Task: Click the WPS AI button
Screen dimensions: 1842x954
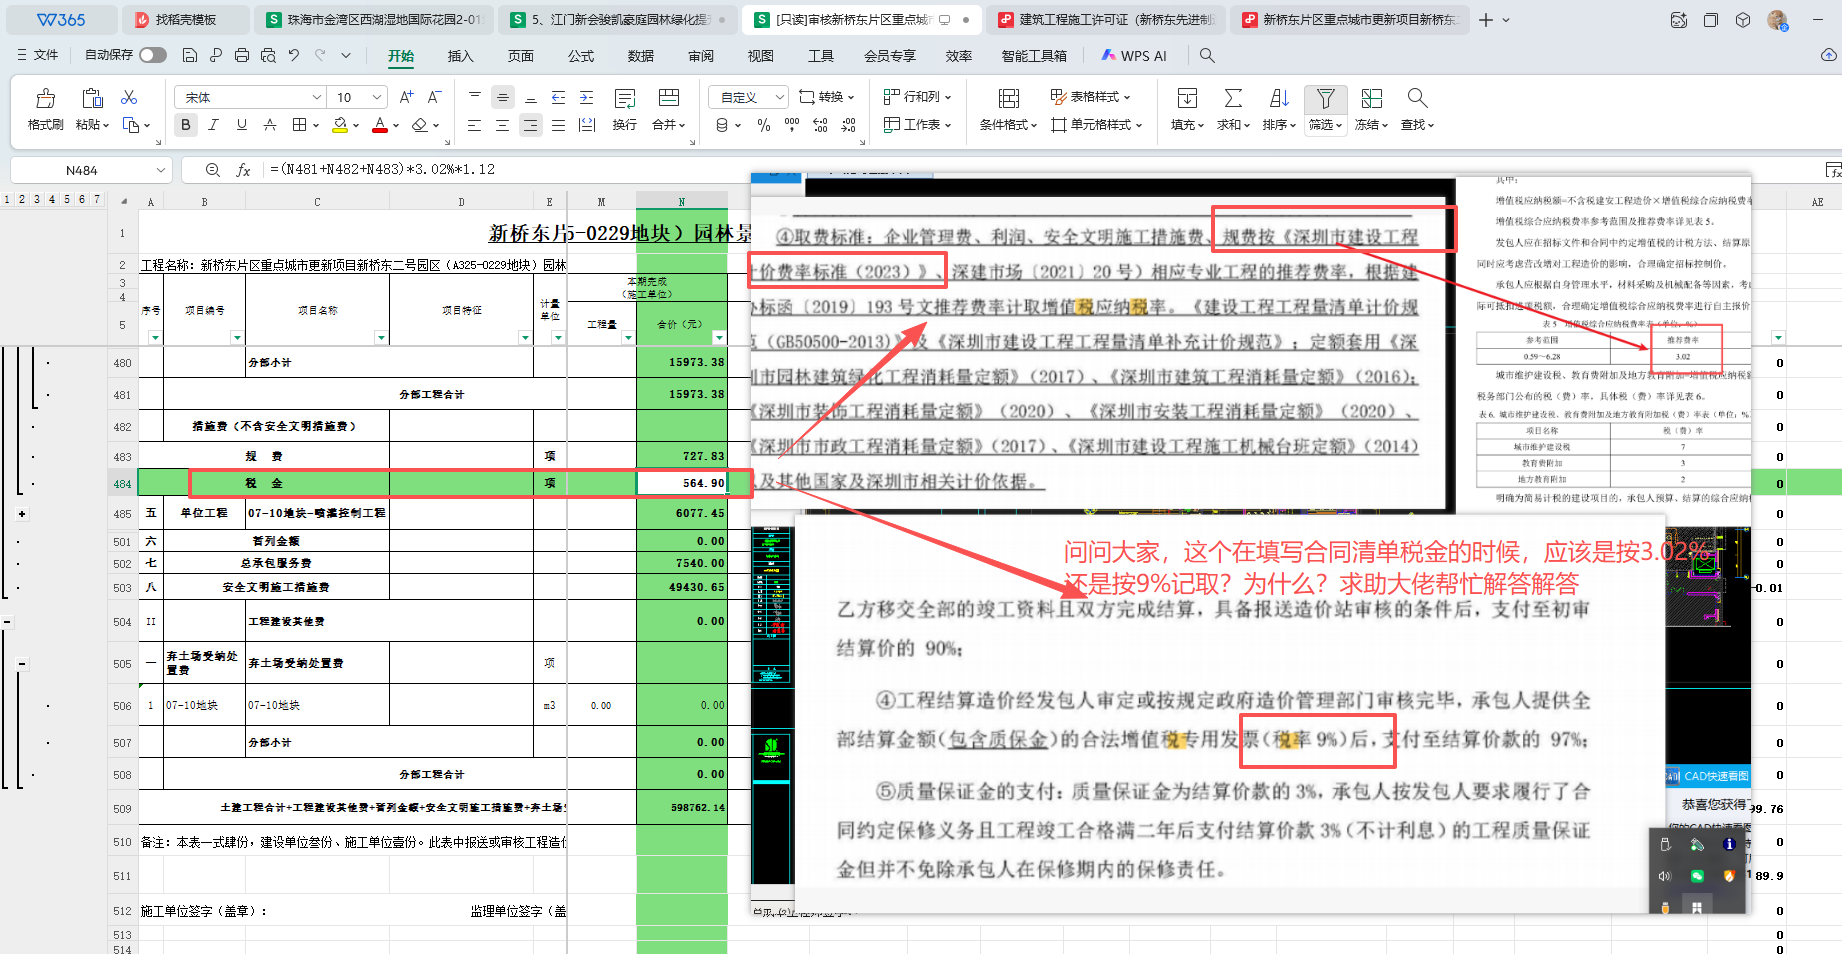Action: point(1133,56)
